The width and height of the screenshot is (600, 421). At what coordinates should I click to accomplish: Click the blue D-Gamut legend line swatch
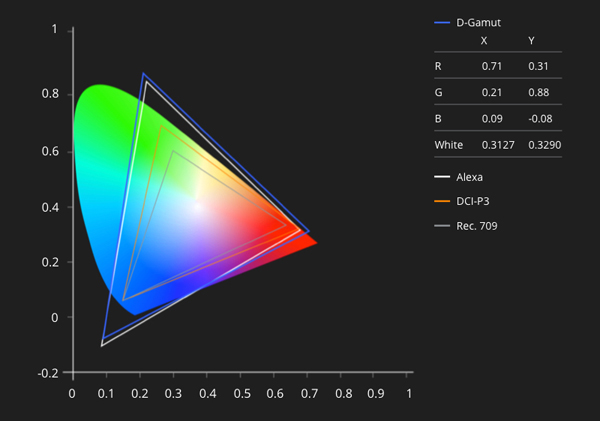tap(443, 21)
